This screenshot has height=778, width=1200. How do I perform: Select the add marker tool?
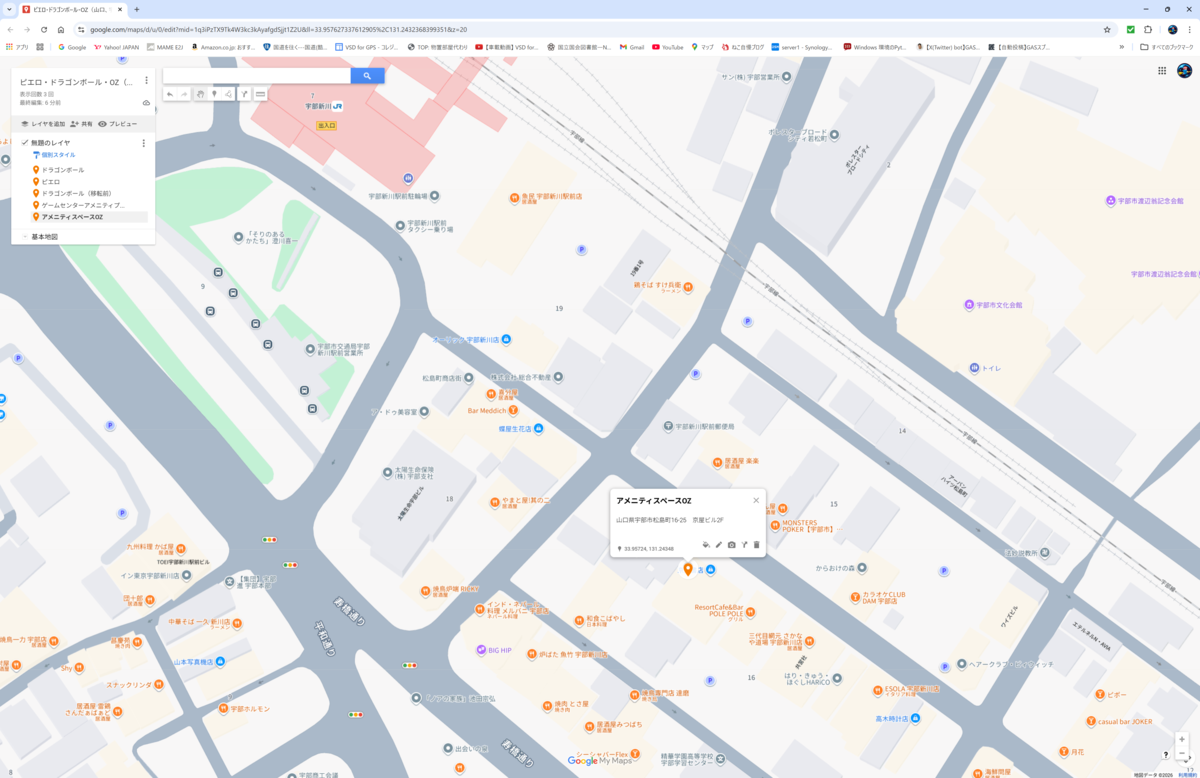point(214,94)
